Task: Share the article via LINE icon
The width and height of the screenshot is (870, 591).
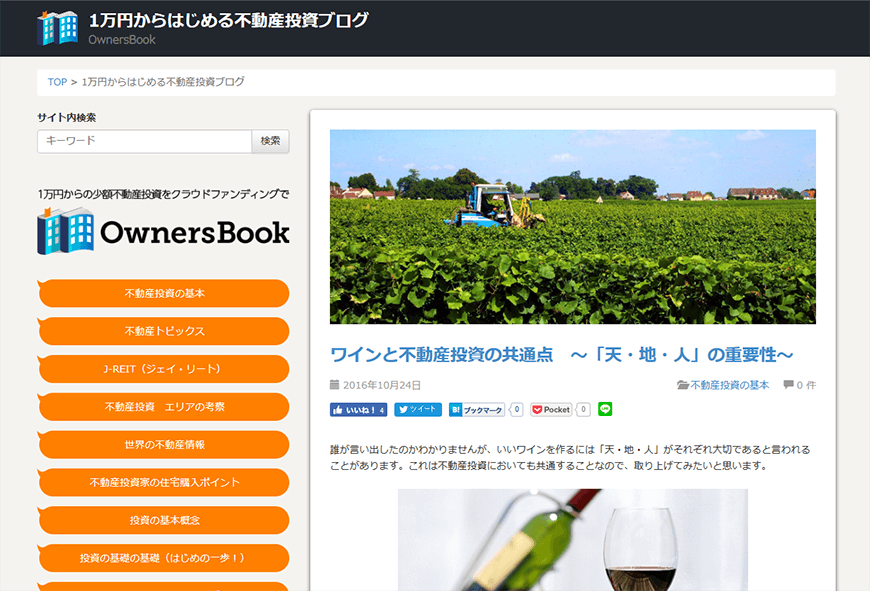Action: (x=605, y=410)
